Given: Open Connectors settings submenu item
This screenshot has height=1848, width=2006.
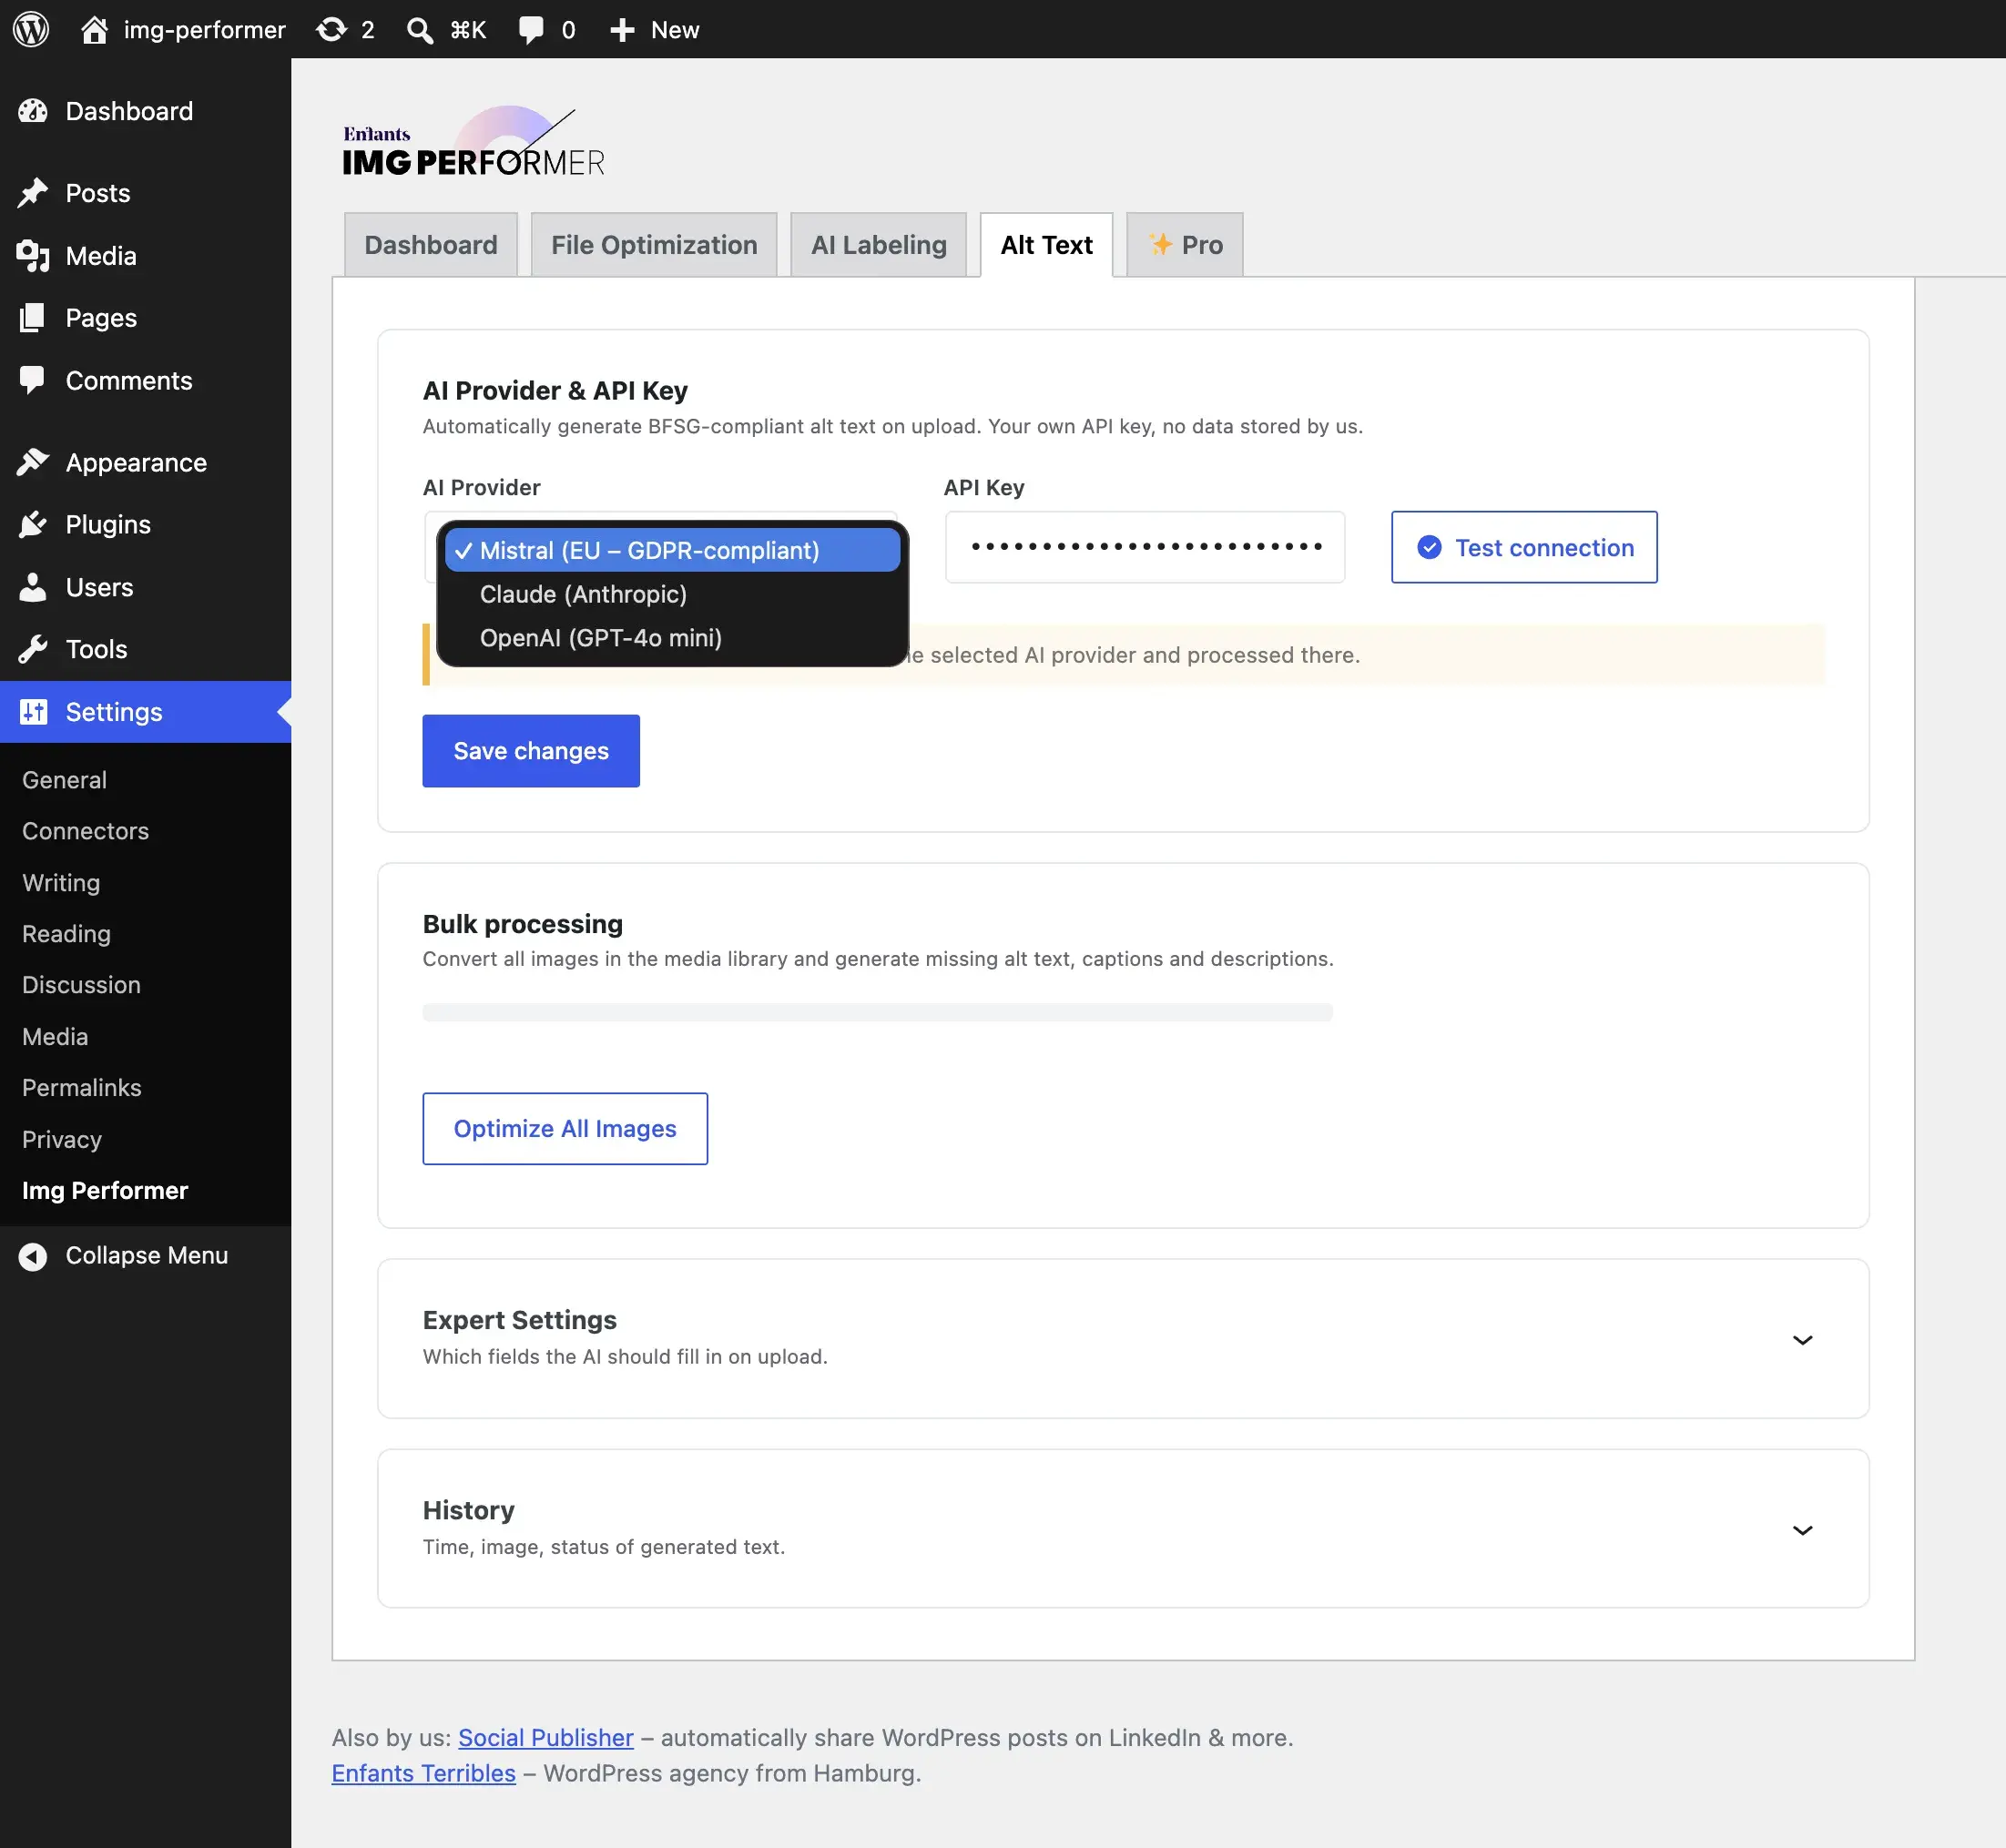Looking at the screenshot, I should tap(85, 831).
